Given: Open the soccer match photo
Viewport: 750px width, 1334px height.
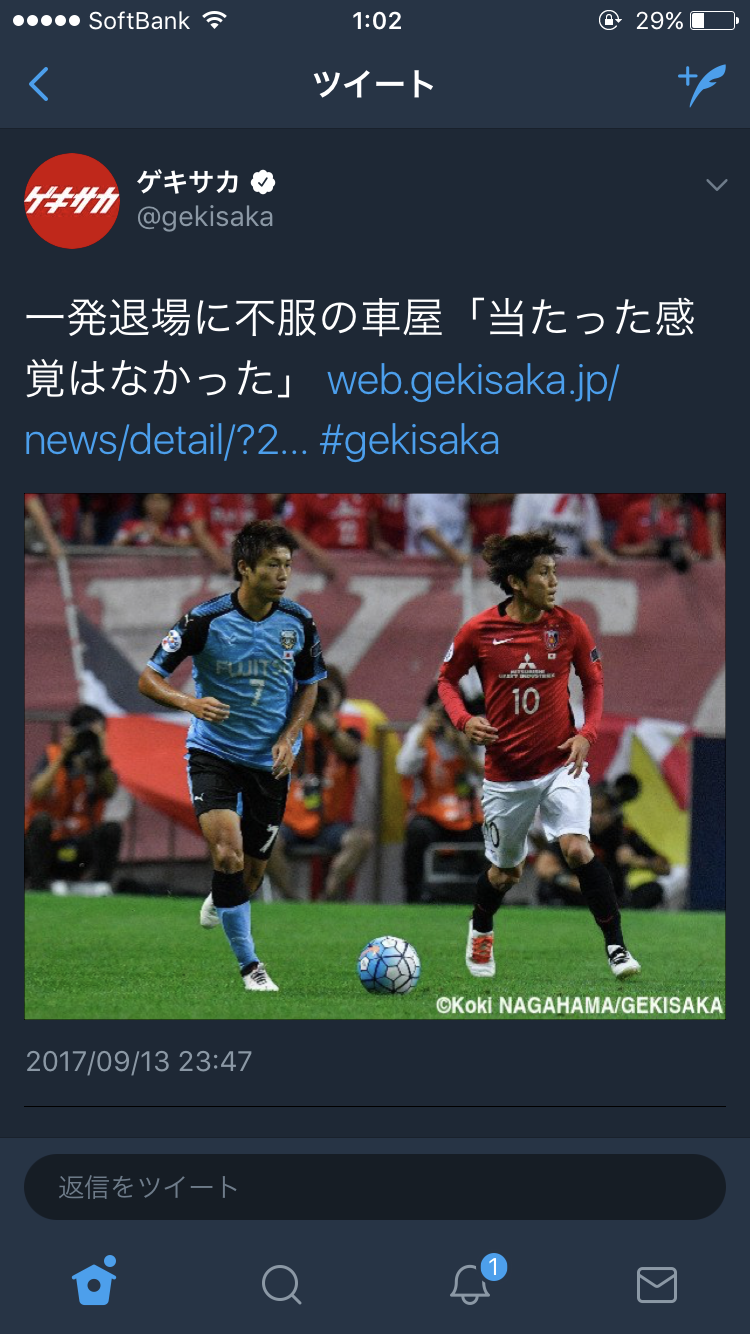Looking at the screenshot, I should click(x=375, y=756).
